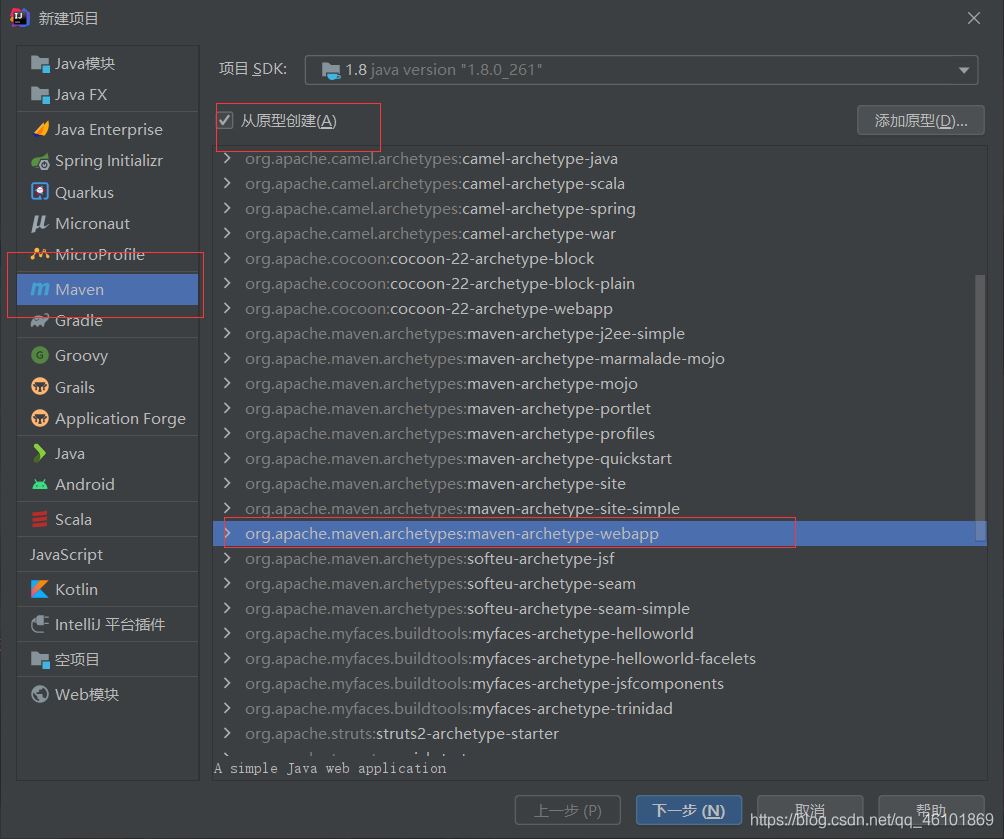1004x839 pixels.
Task: Select maven-archetype-site-simple row
Action: [x=599, y=508]
